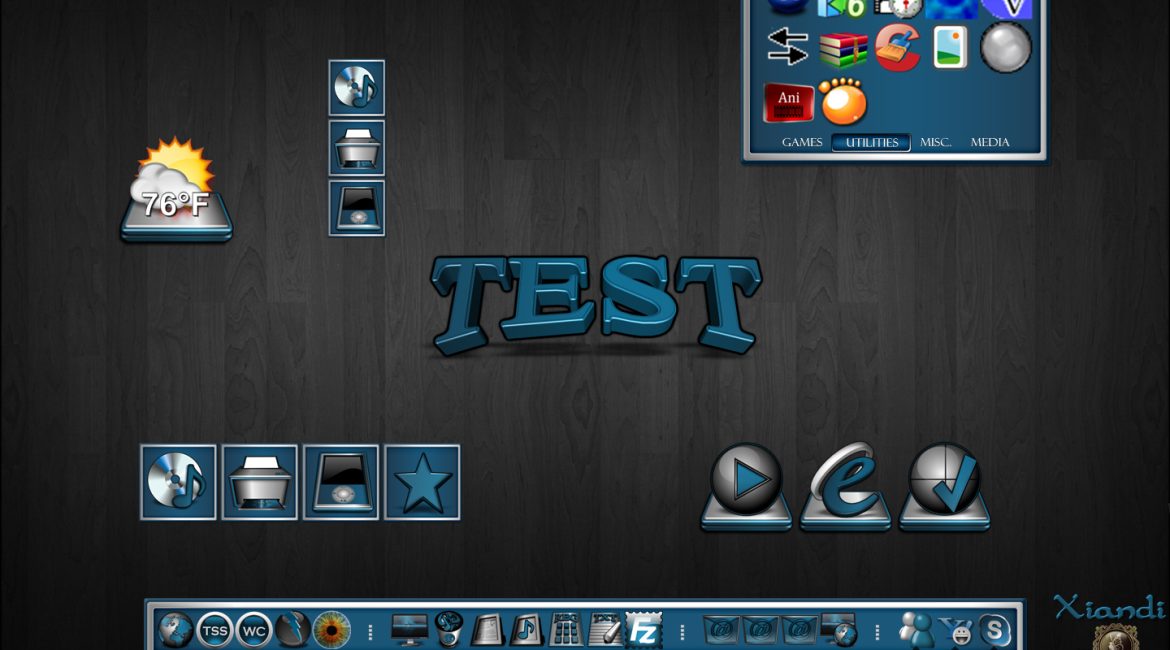
Task: Click the red Ani icon
Action: click(x=789, y=101)
